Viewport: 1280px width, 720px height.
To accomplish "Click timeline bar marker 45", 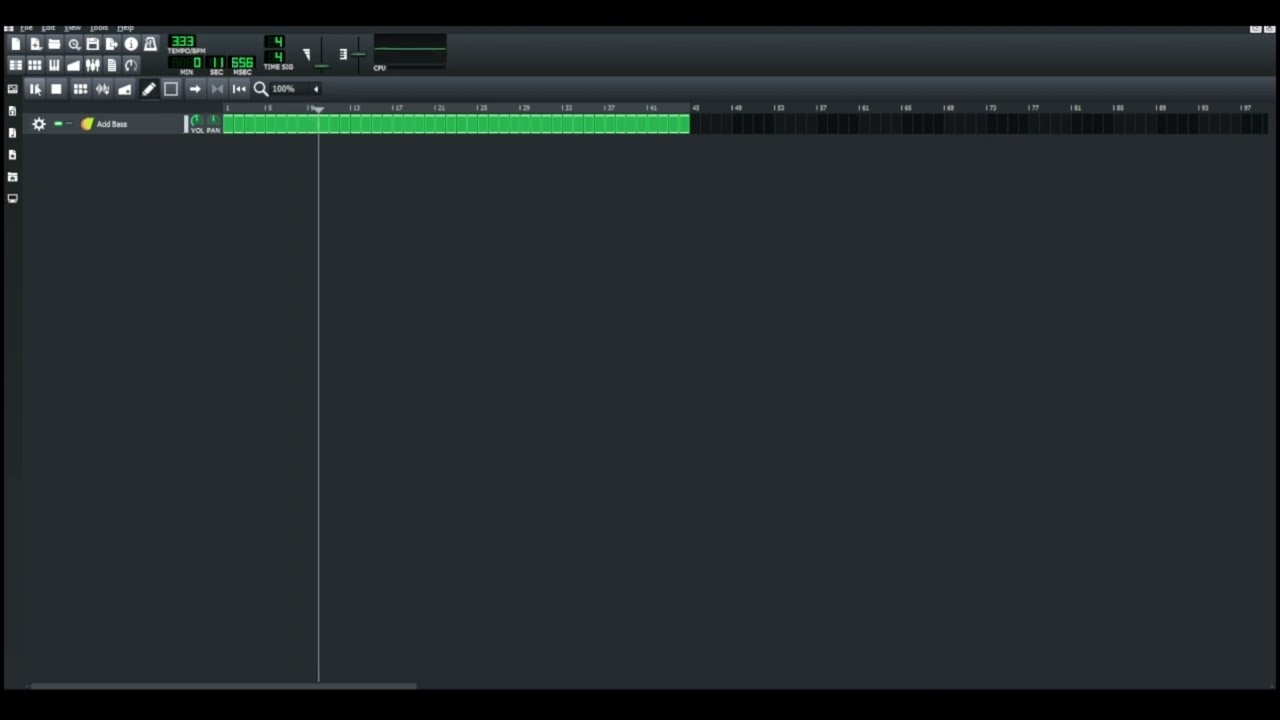I will [695, 107].
